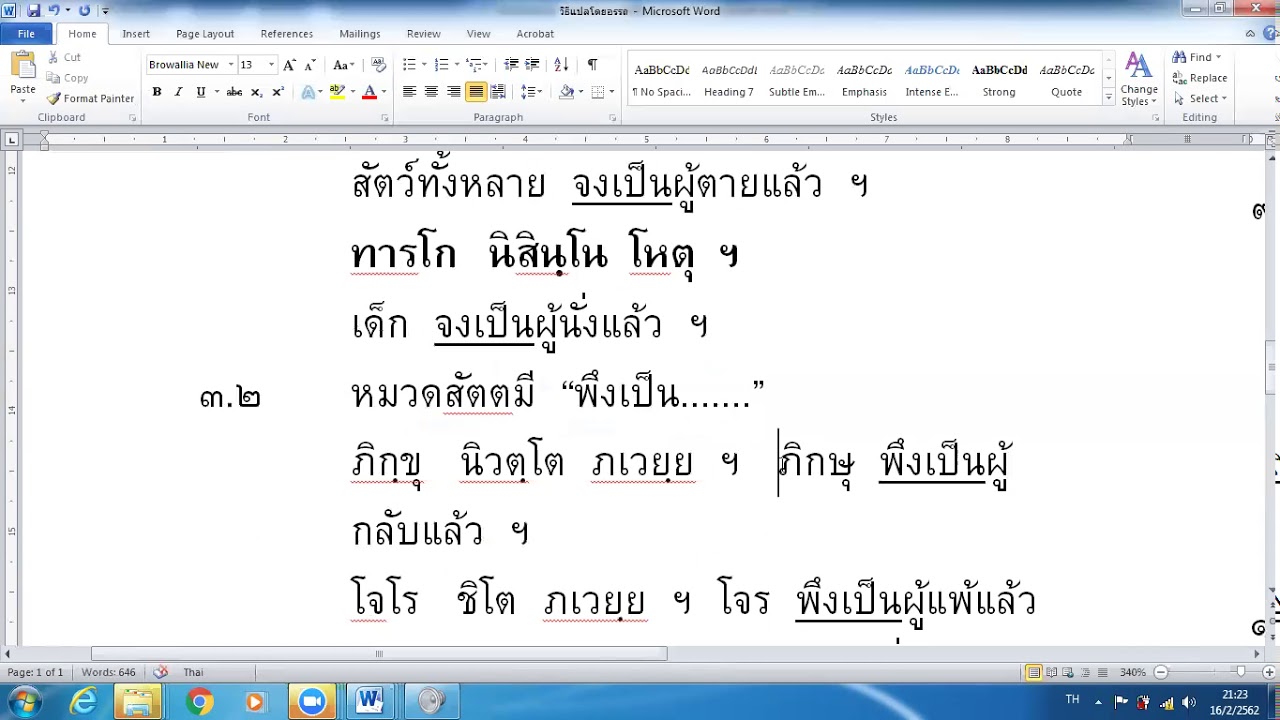Screen dimensions: 1280x720
Task: Open the Borders dropdown arrow
Action: 612,92
